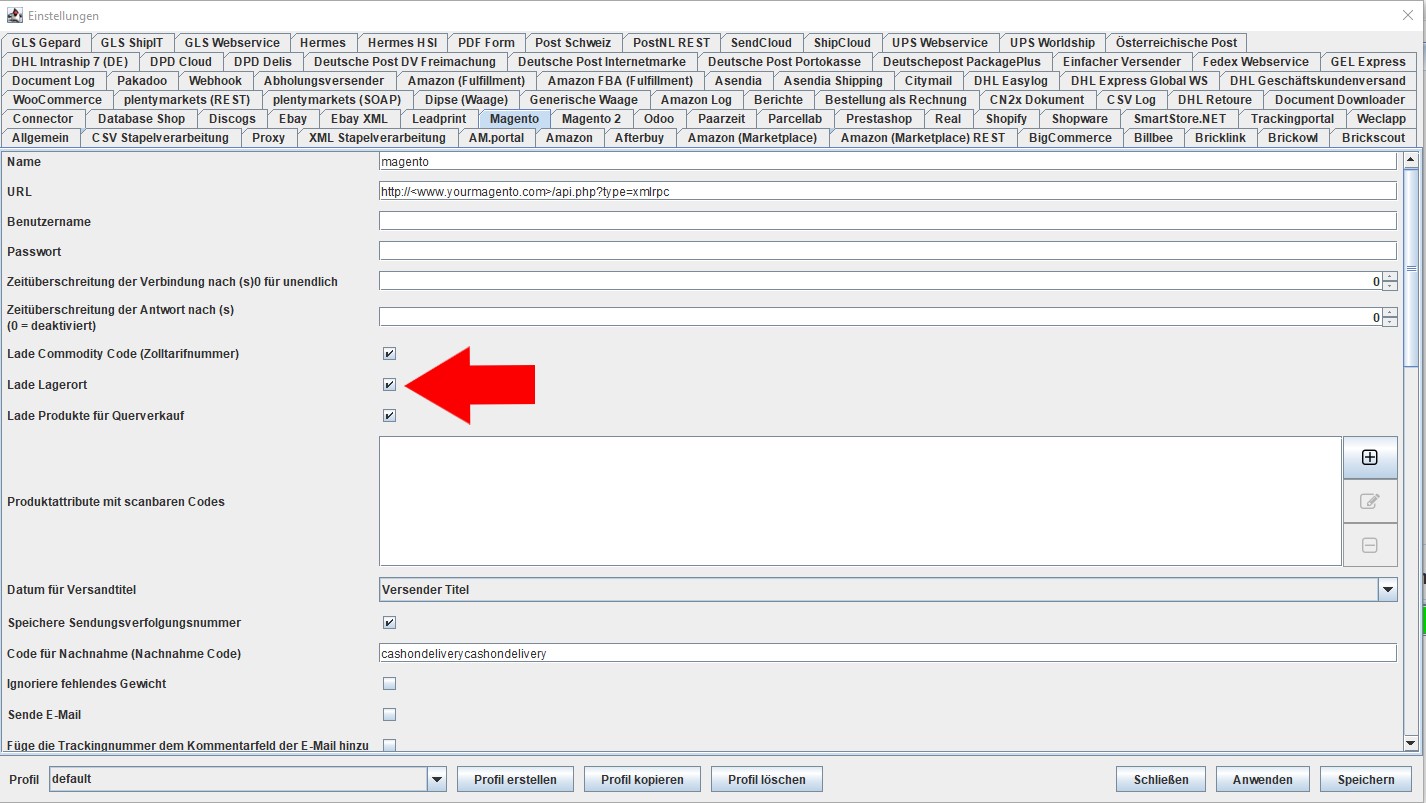Switch to the Shopify tab
The width and height of the screenshot is (1426, 803).
tap(1006, 119)
